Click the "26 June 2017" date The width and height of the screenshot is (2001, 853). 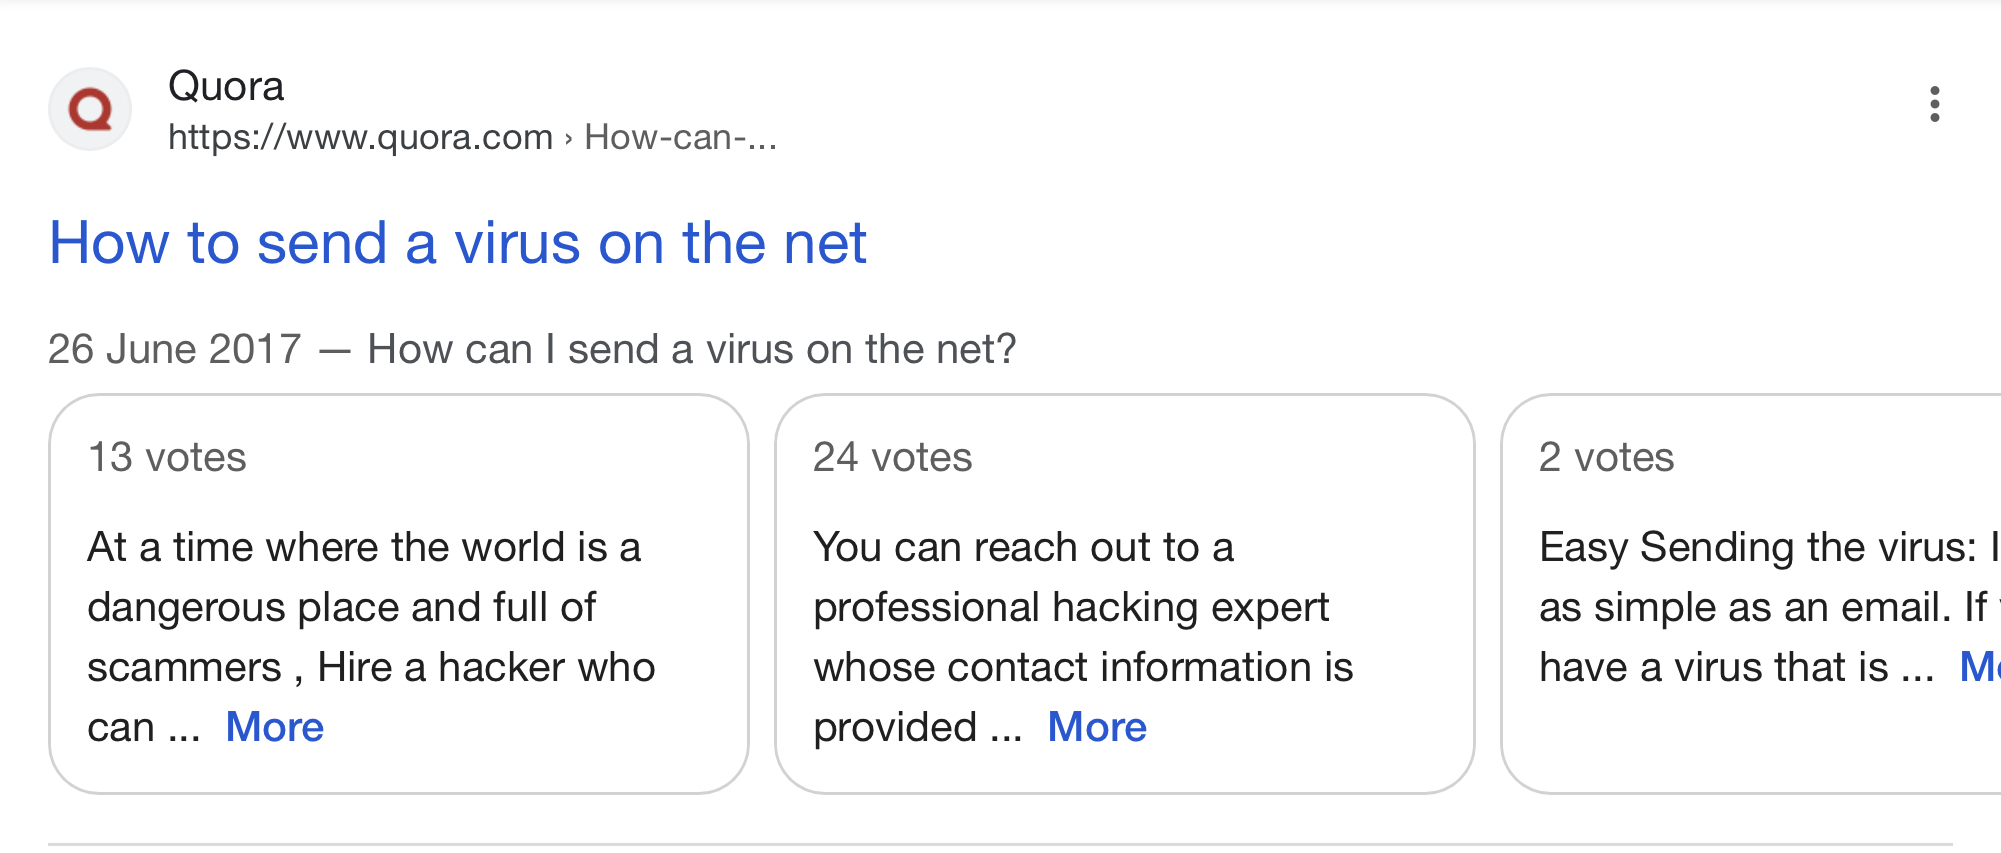(175, 349)
